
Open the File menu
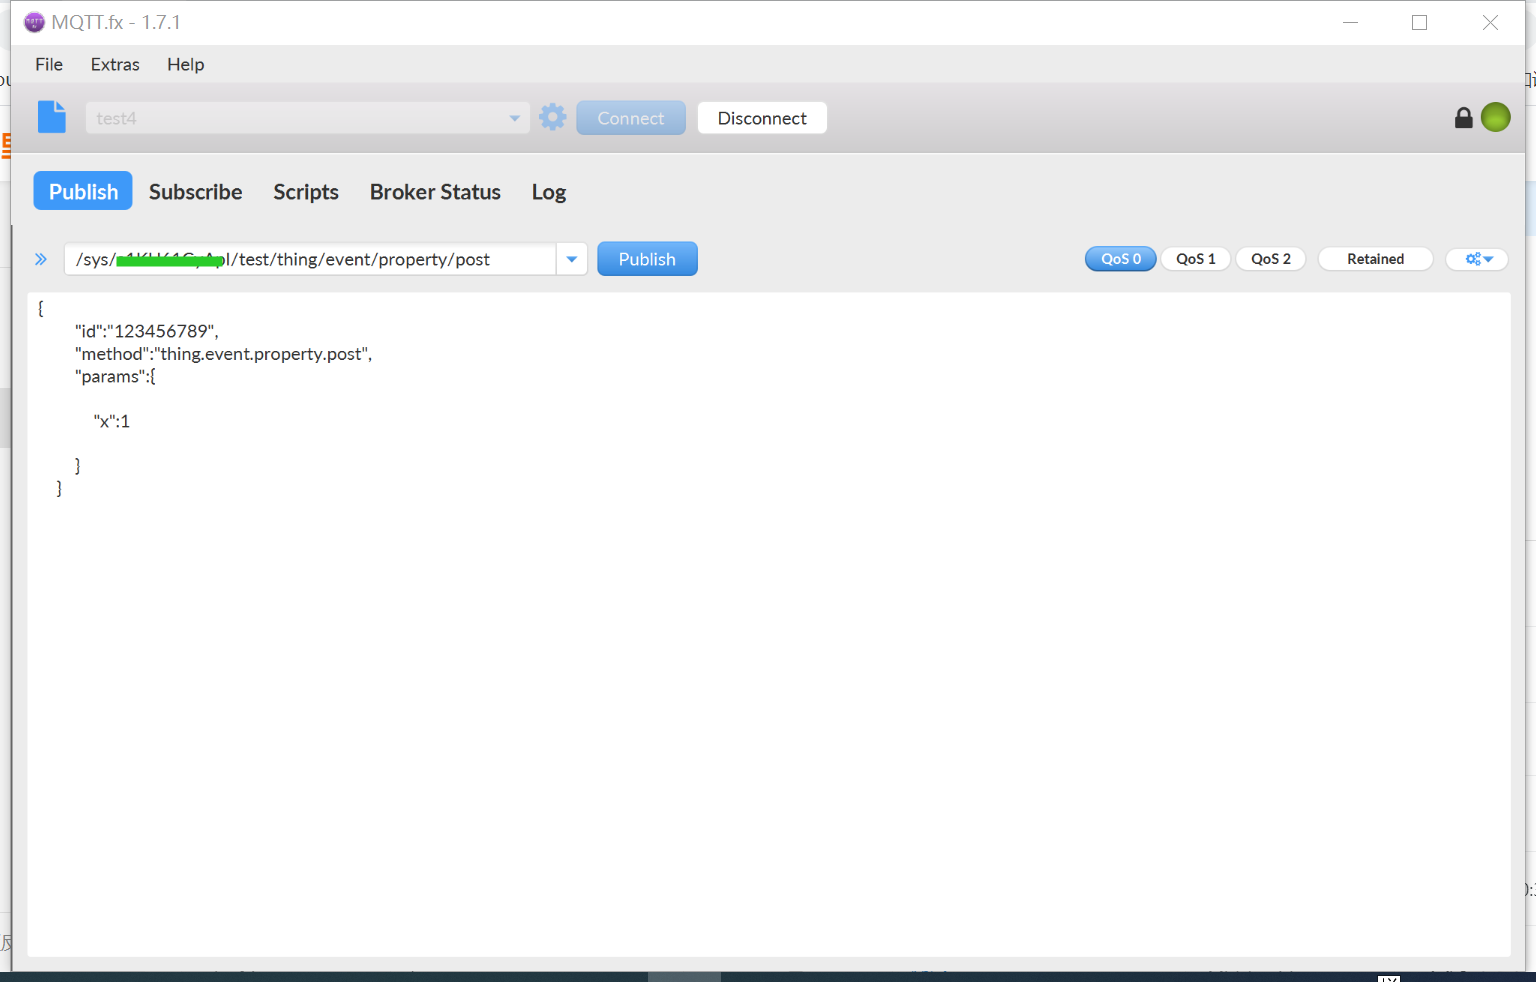pos(49,64)
